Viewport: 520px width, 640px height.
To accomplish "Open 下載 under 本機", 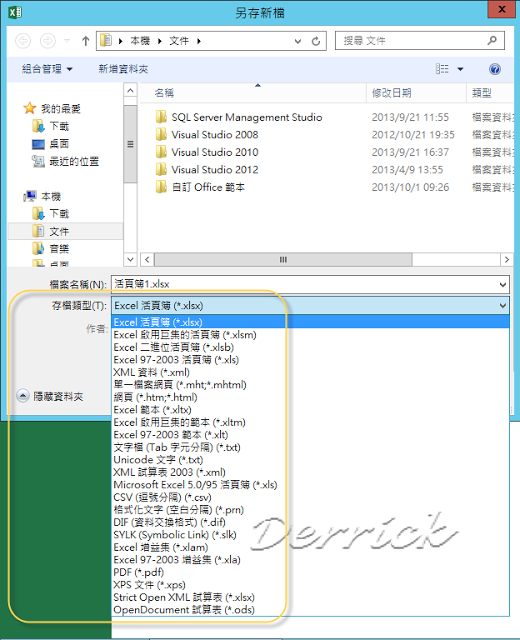I will pos(59,213).
